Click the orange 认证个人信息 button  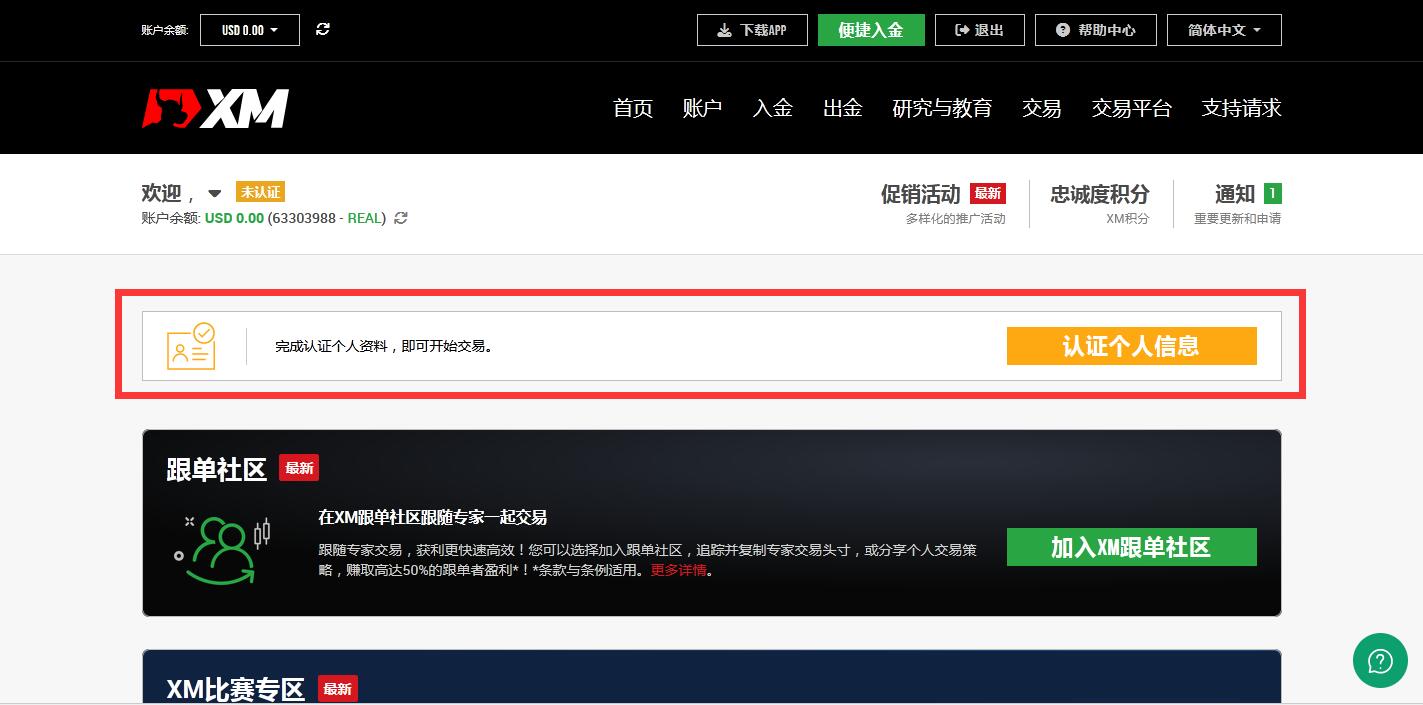click(x=1131, y=346)
